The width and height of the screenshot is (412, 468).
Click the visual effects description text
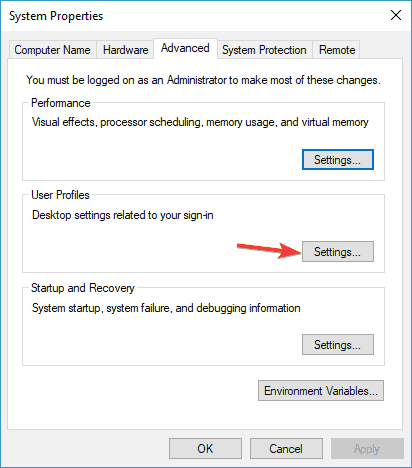point(200,122)
